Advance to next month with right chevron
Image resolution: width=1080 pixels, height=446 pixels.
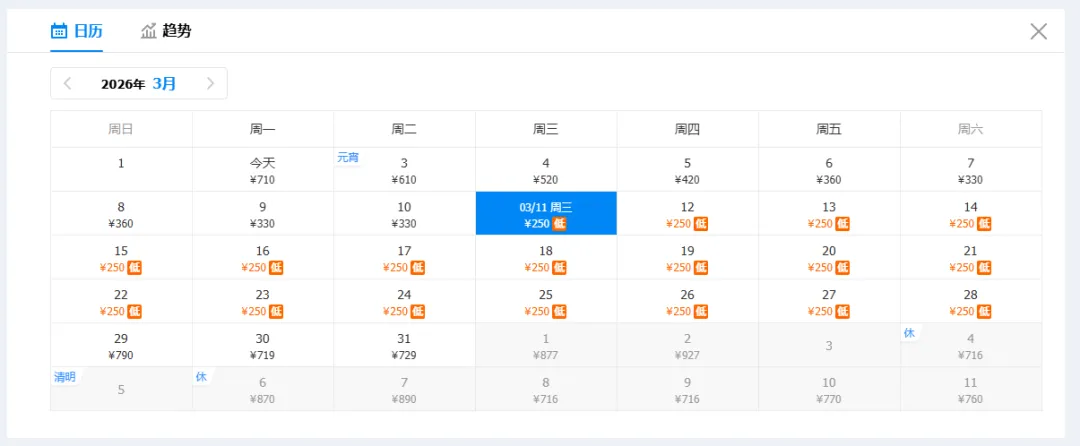(x=210, y=84)
